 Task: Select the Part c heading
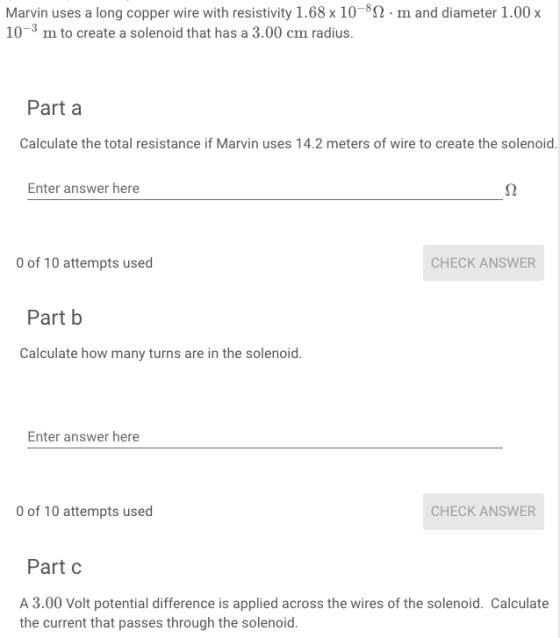54,567
